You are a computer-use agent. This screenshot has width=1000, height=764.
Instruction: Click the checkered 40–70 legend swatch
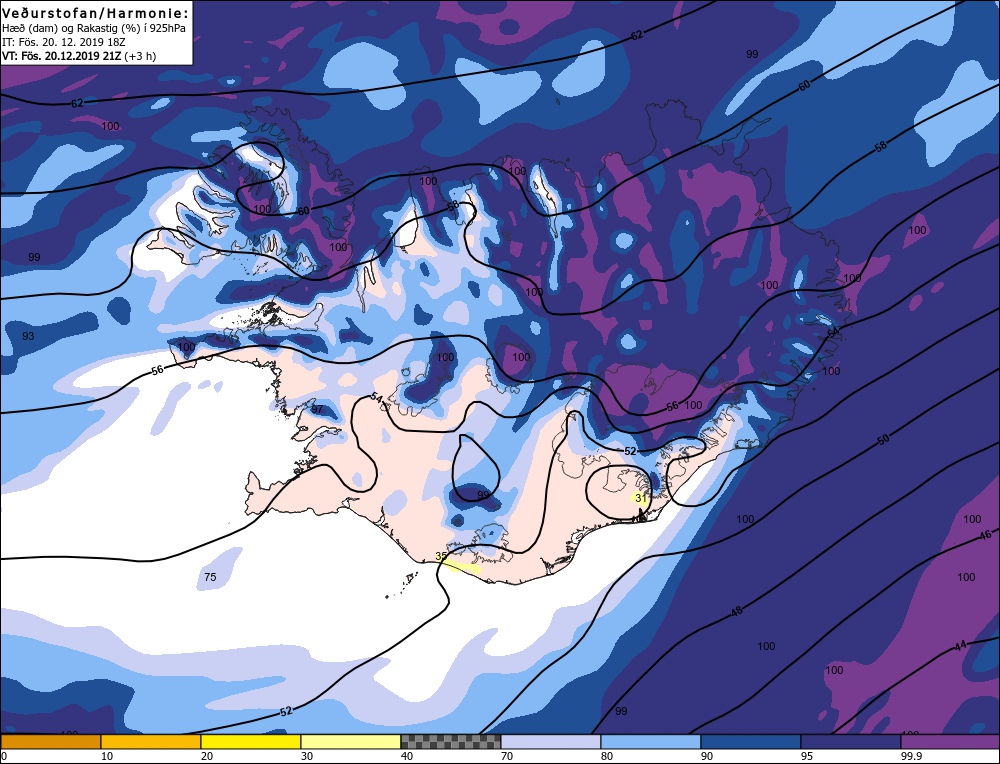coord(451,741)
